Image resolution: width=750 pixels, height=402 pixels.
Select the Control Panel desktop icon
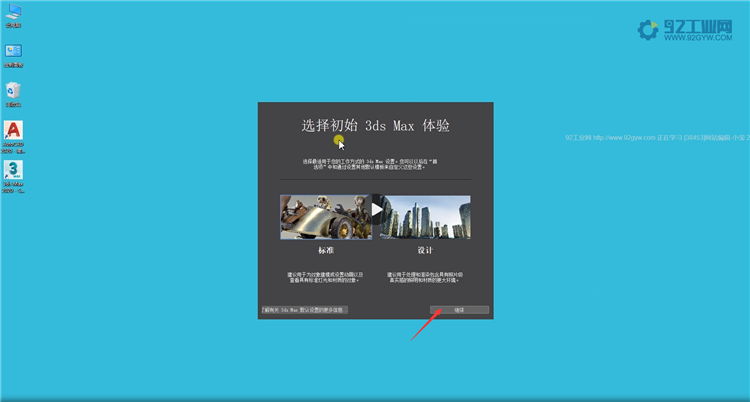13,56
